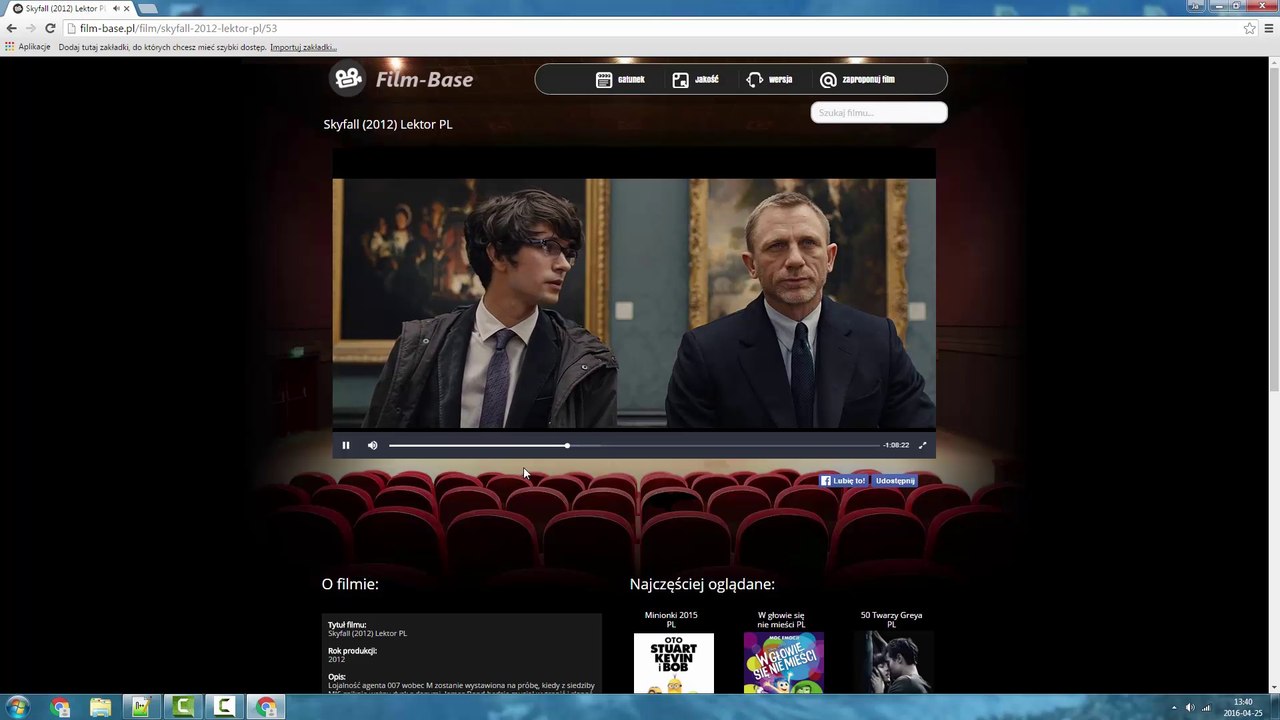This screenshot has width=1280, height=720.
Task: Open zaproponuj film menu item
Action: [857, 79]
